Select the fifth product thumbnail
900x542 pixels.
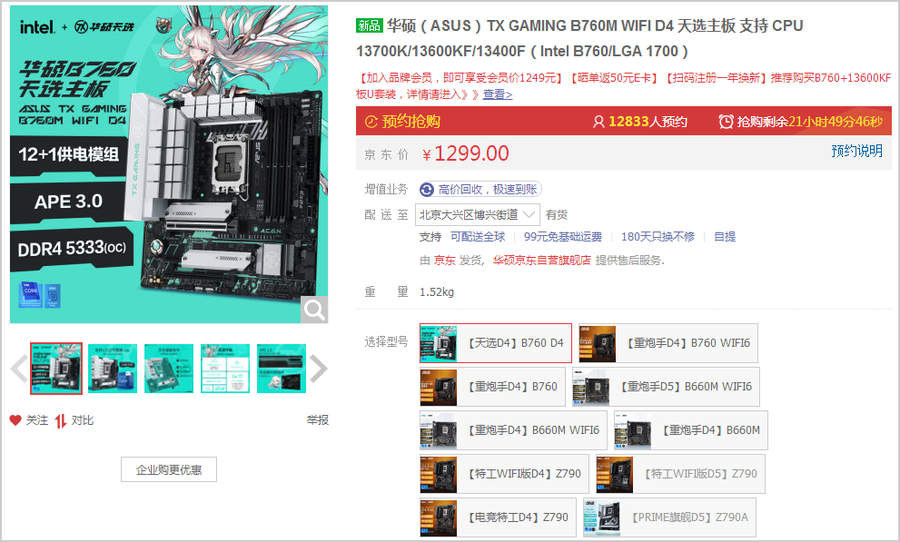pyautogui.click(x=281, y=369)
